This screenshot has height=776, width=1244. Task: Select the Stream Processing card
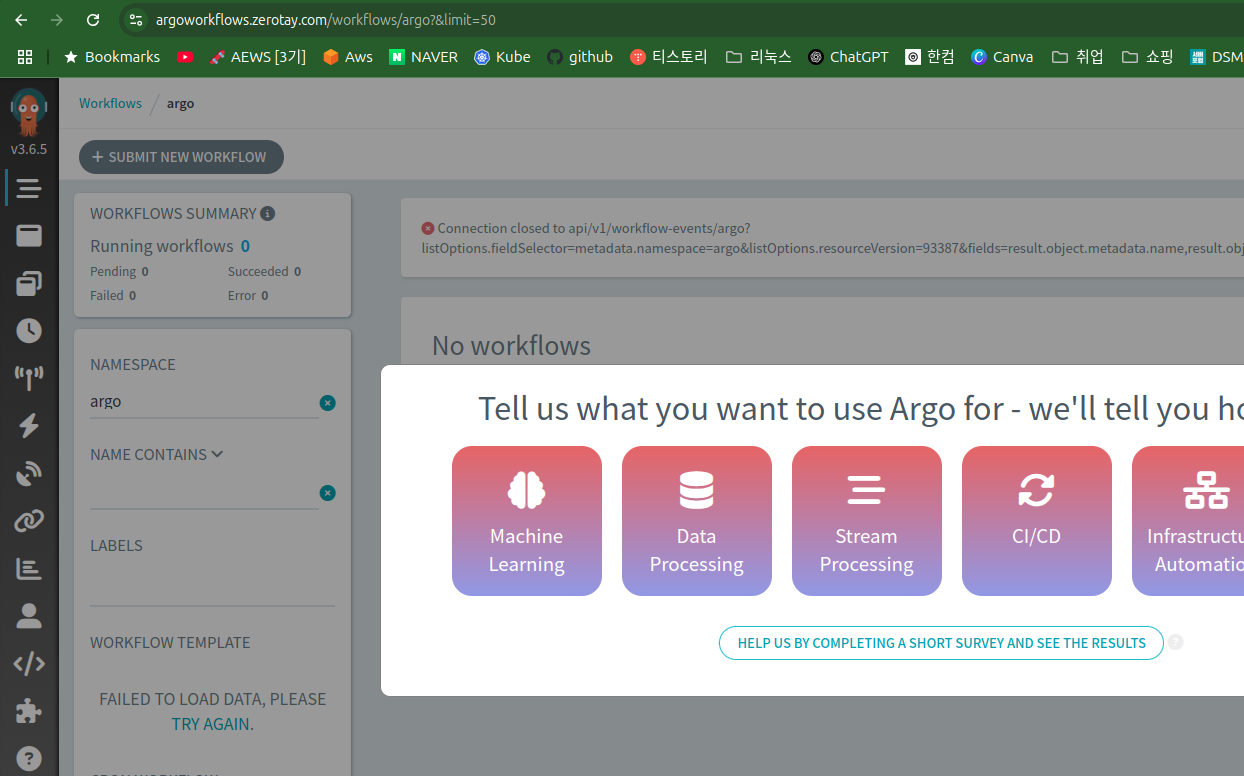click(867, 521)
